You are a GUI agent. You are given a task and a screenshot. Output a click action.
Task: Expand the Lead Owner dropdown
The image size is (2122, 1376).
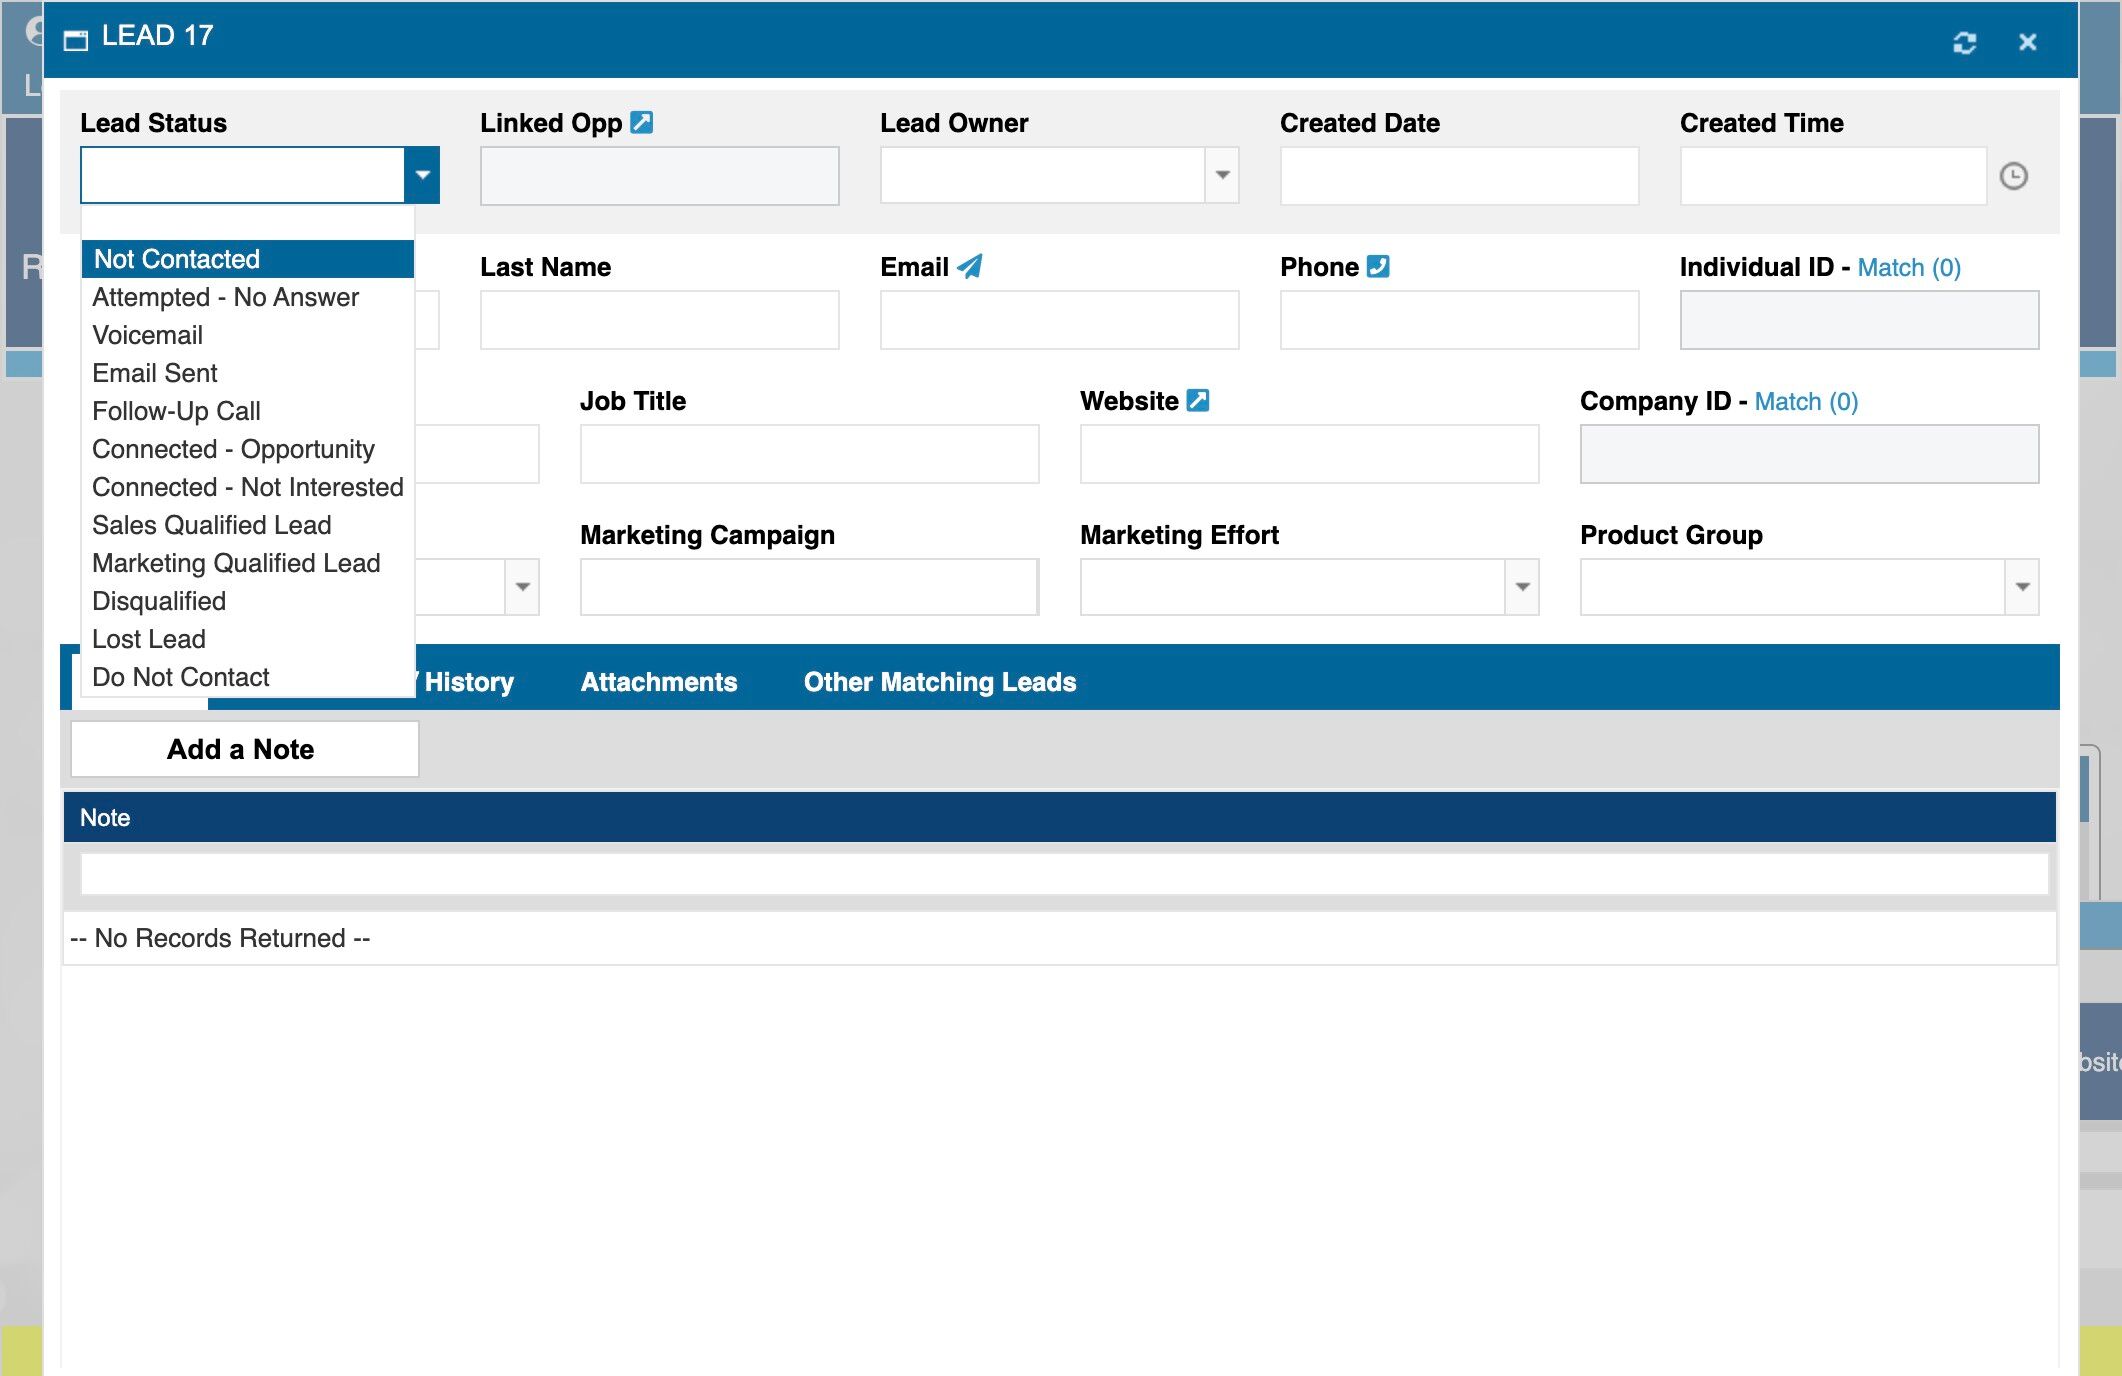[x=1222, y=176]
